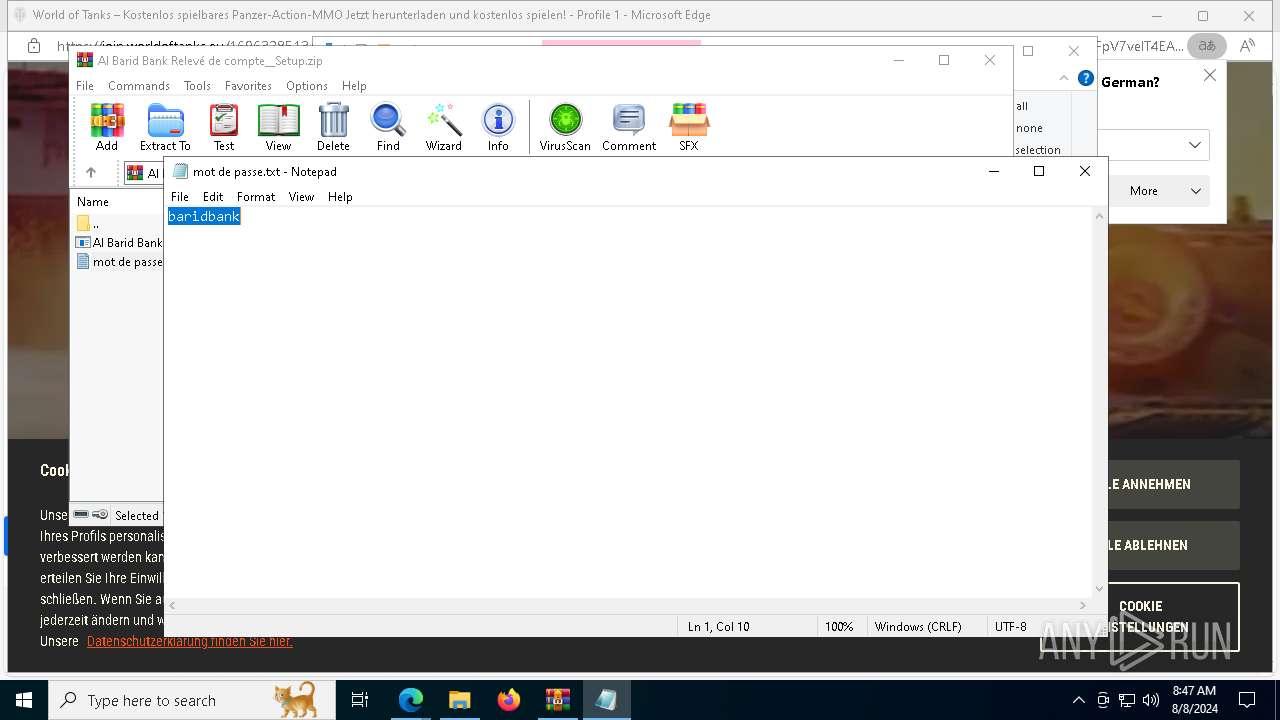This screenshot has width=1280, height=720.
Task: Click the View book icon in WinRAR
Action: pyautogui.click(x=278, y=127)
